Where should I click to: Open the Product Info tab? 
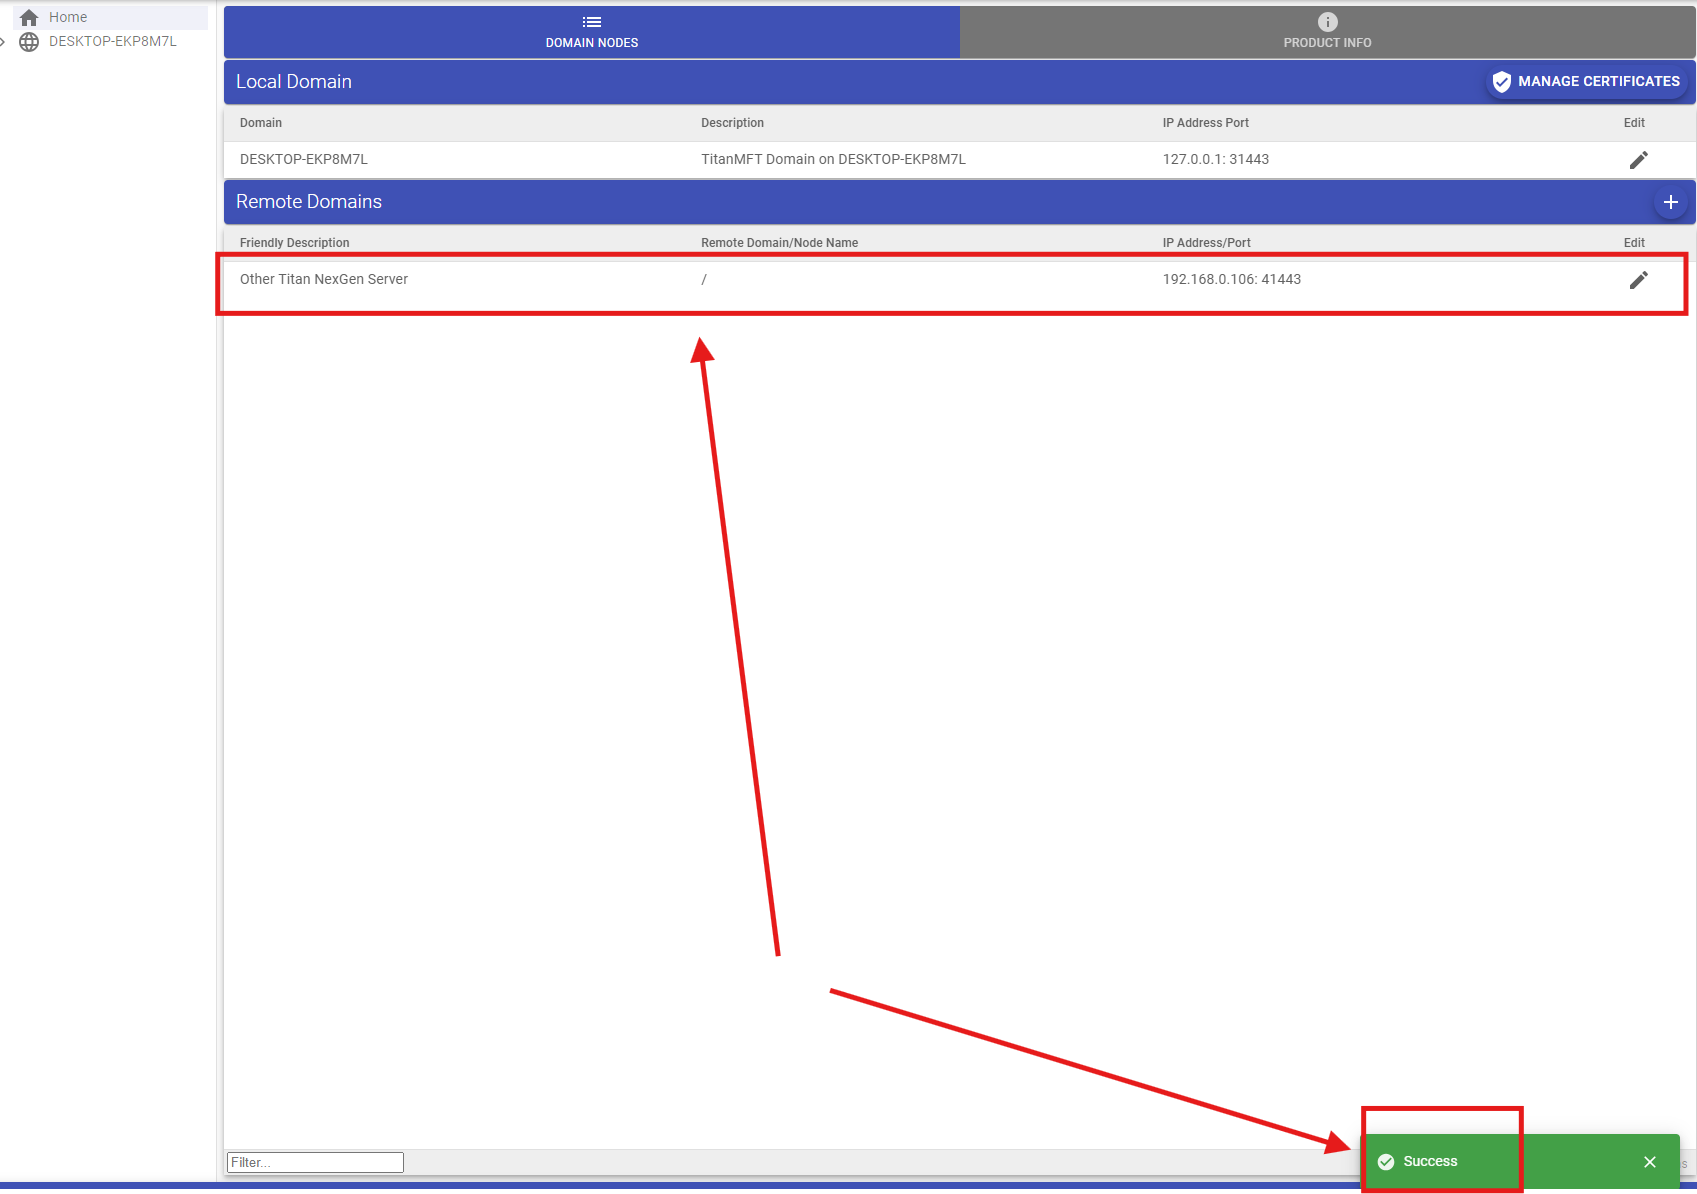click(x=1327, y=32)
